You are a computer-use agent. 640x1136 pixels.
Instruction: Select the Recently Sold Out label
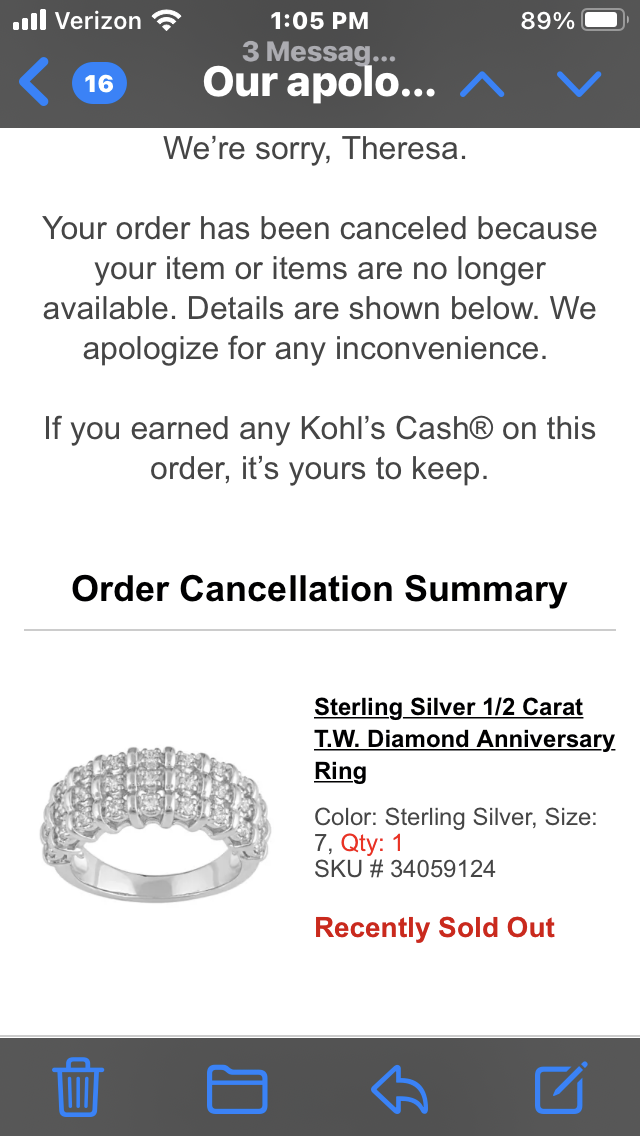[x=434, y=928]
